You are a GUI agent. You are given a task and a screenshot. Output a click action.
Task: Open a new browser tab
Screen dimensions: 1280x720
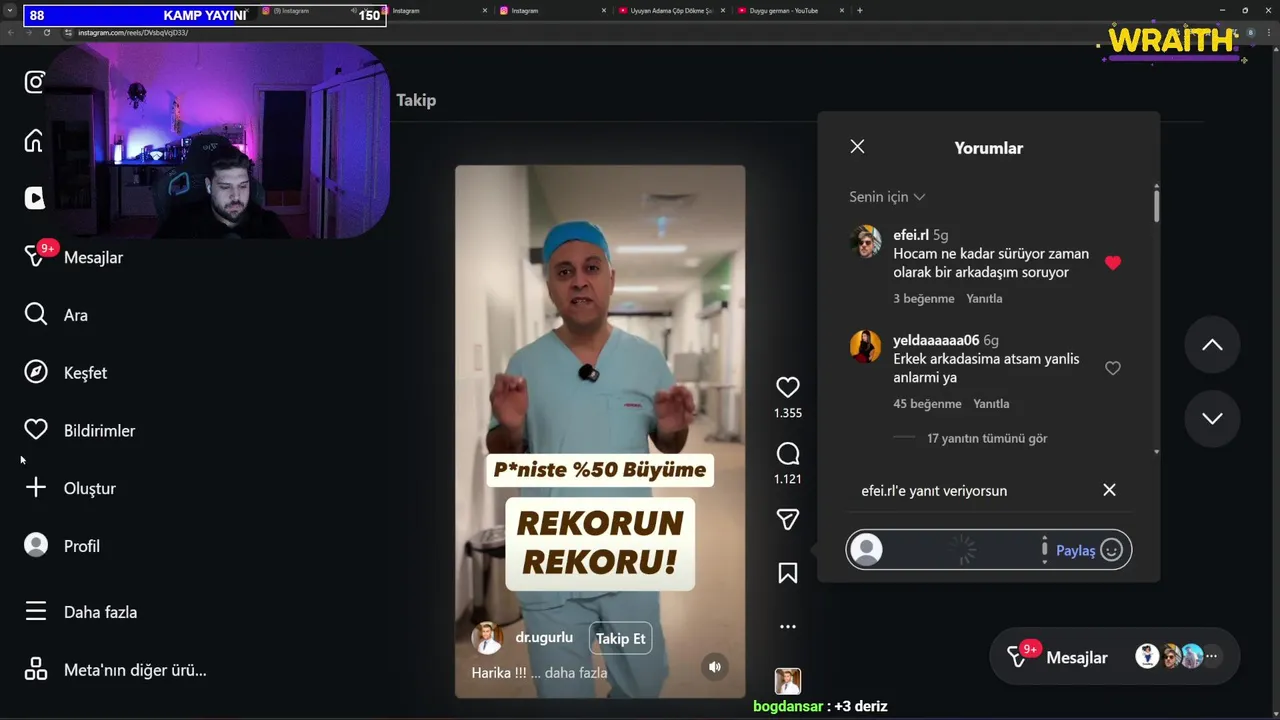860,10
